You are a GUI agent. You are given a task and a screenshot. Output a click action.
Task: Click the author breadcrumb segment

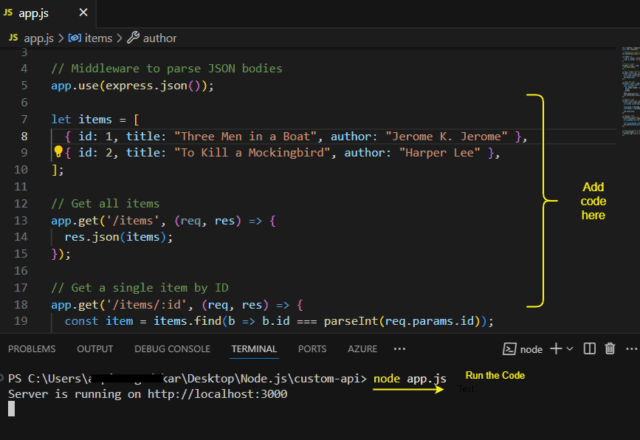point(160,38)
